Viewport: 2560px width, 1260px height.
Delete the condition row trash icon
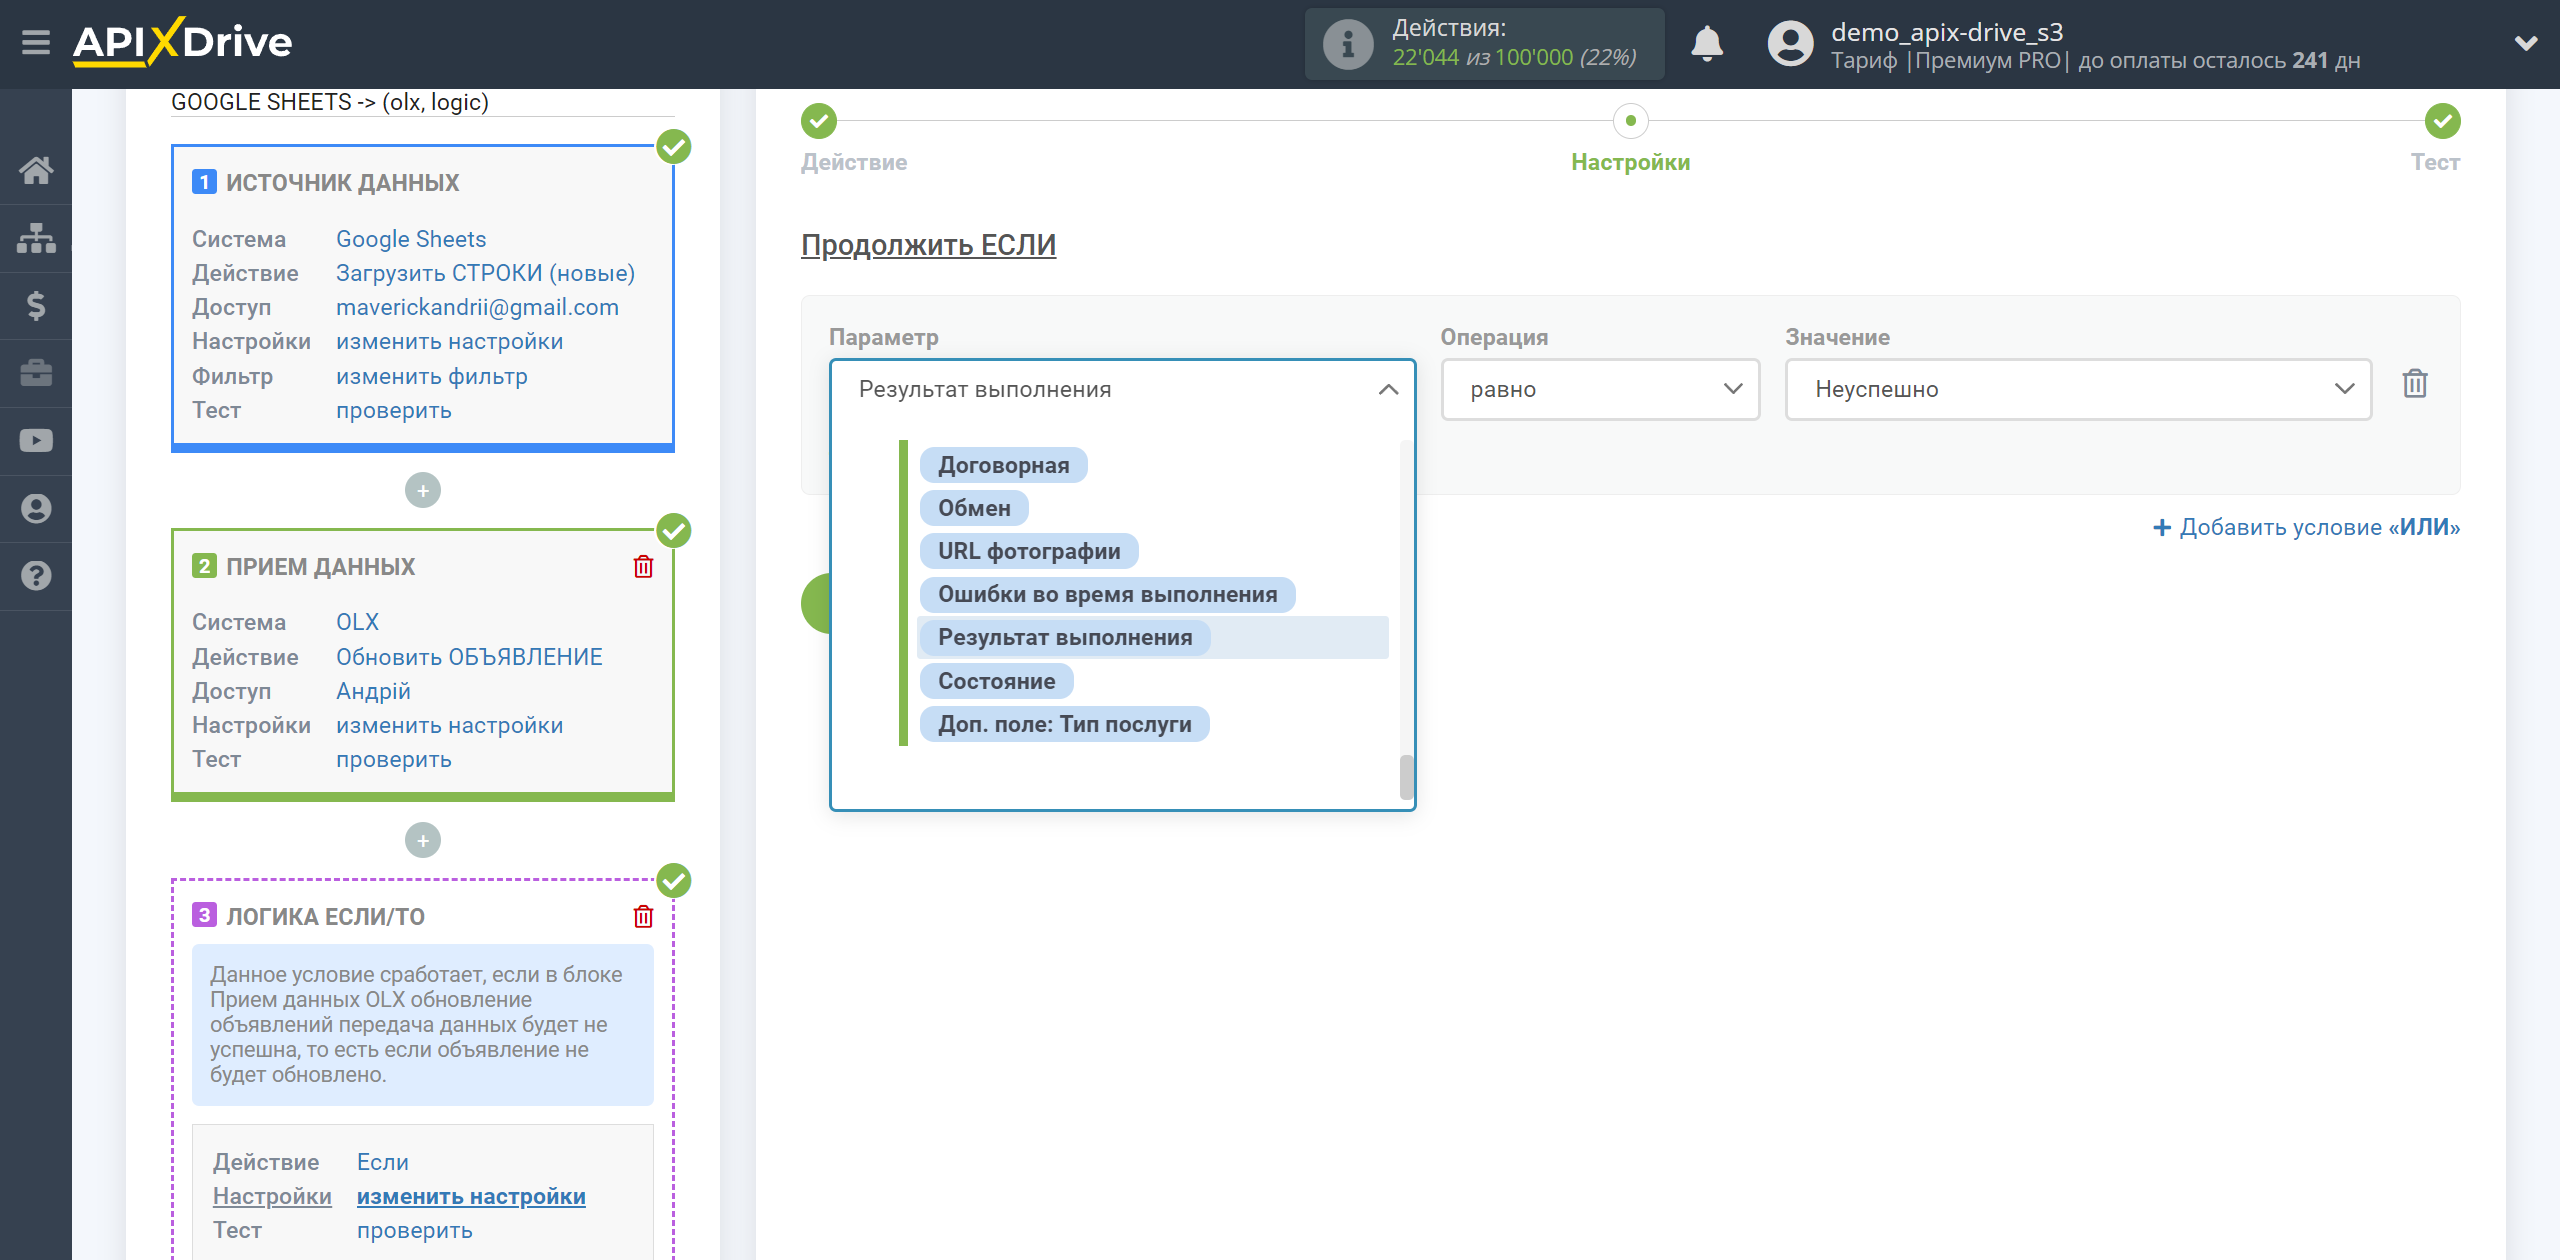pos(2415,384)
